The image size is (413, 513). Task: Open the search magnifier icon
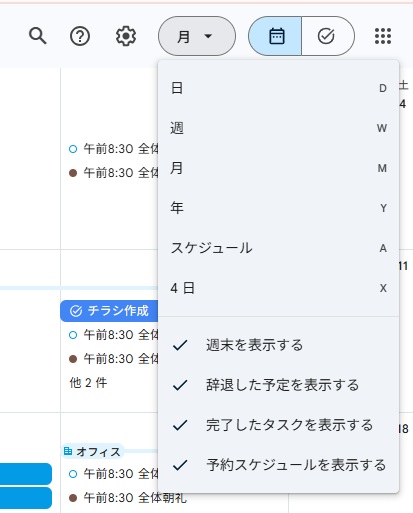[37, 36]
